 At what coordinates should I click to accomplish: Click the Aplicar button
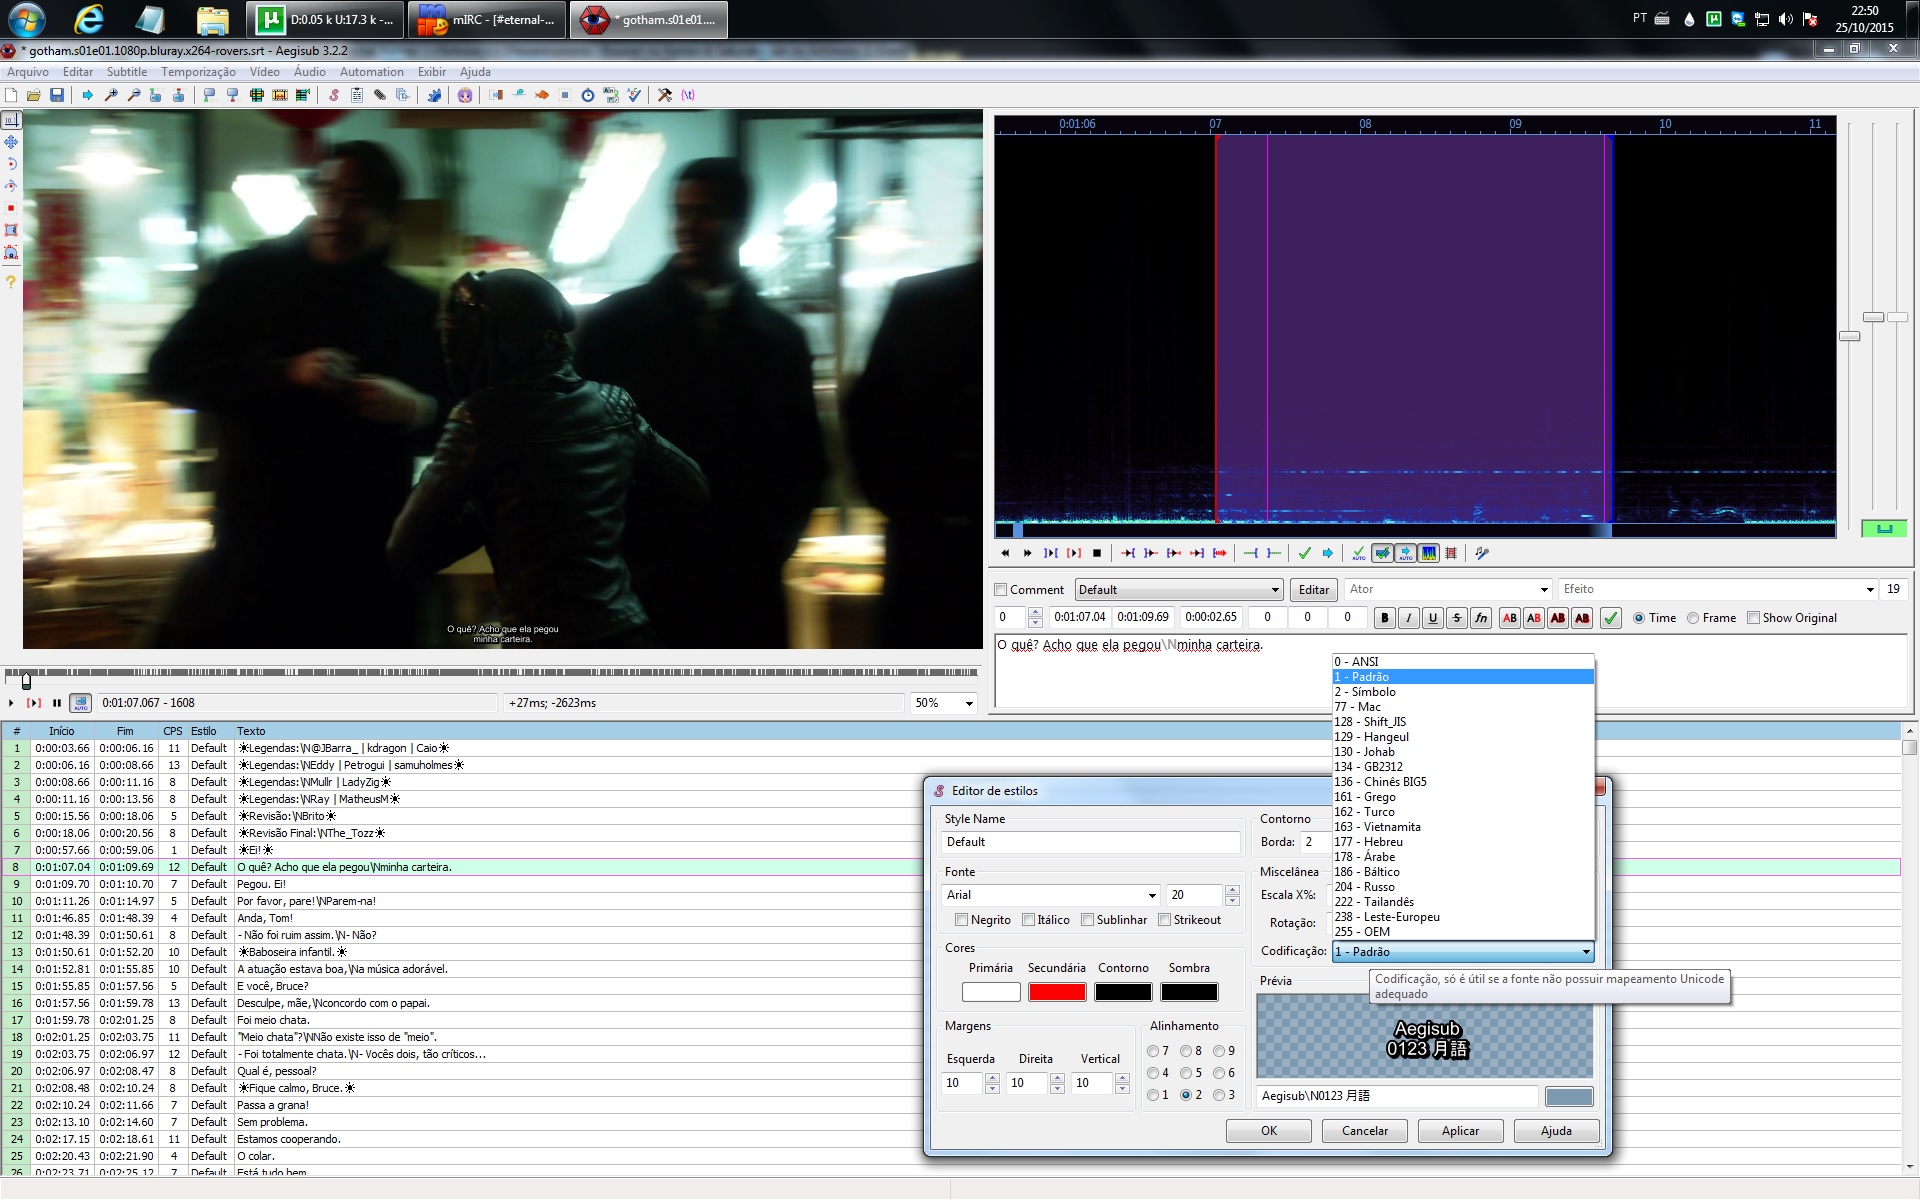click(x=1460, y=1131)
